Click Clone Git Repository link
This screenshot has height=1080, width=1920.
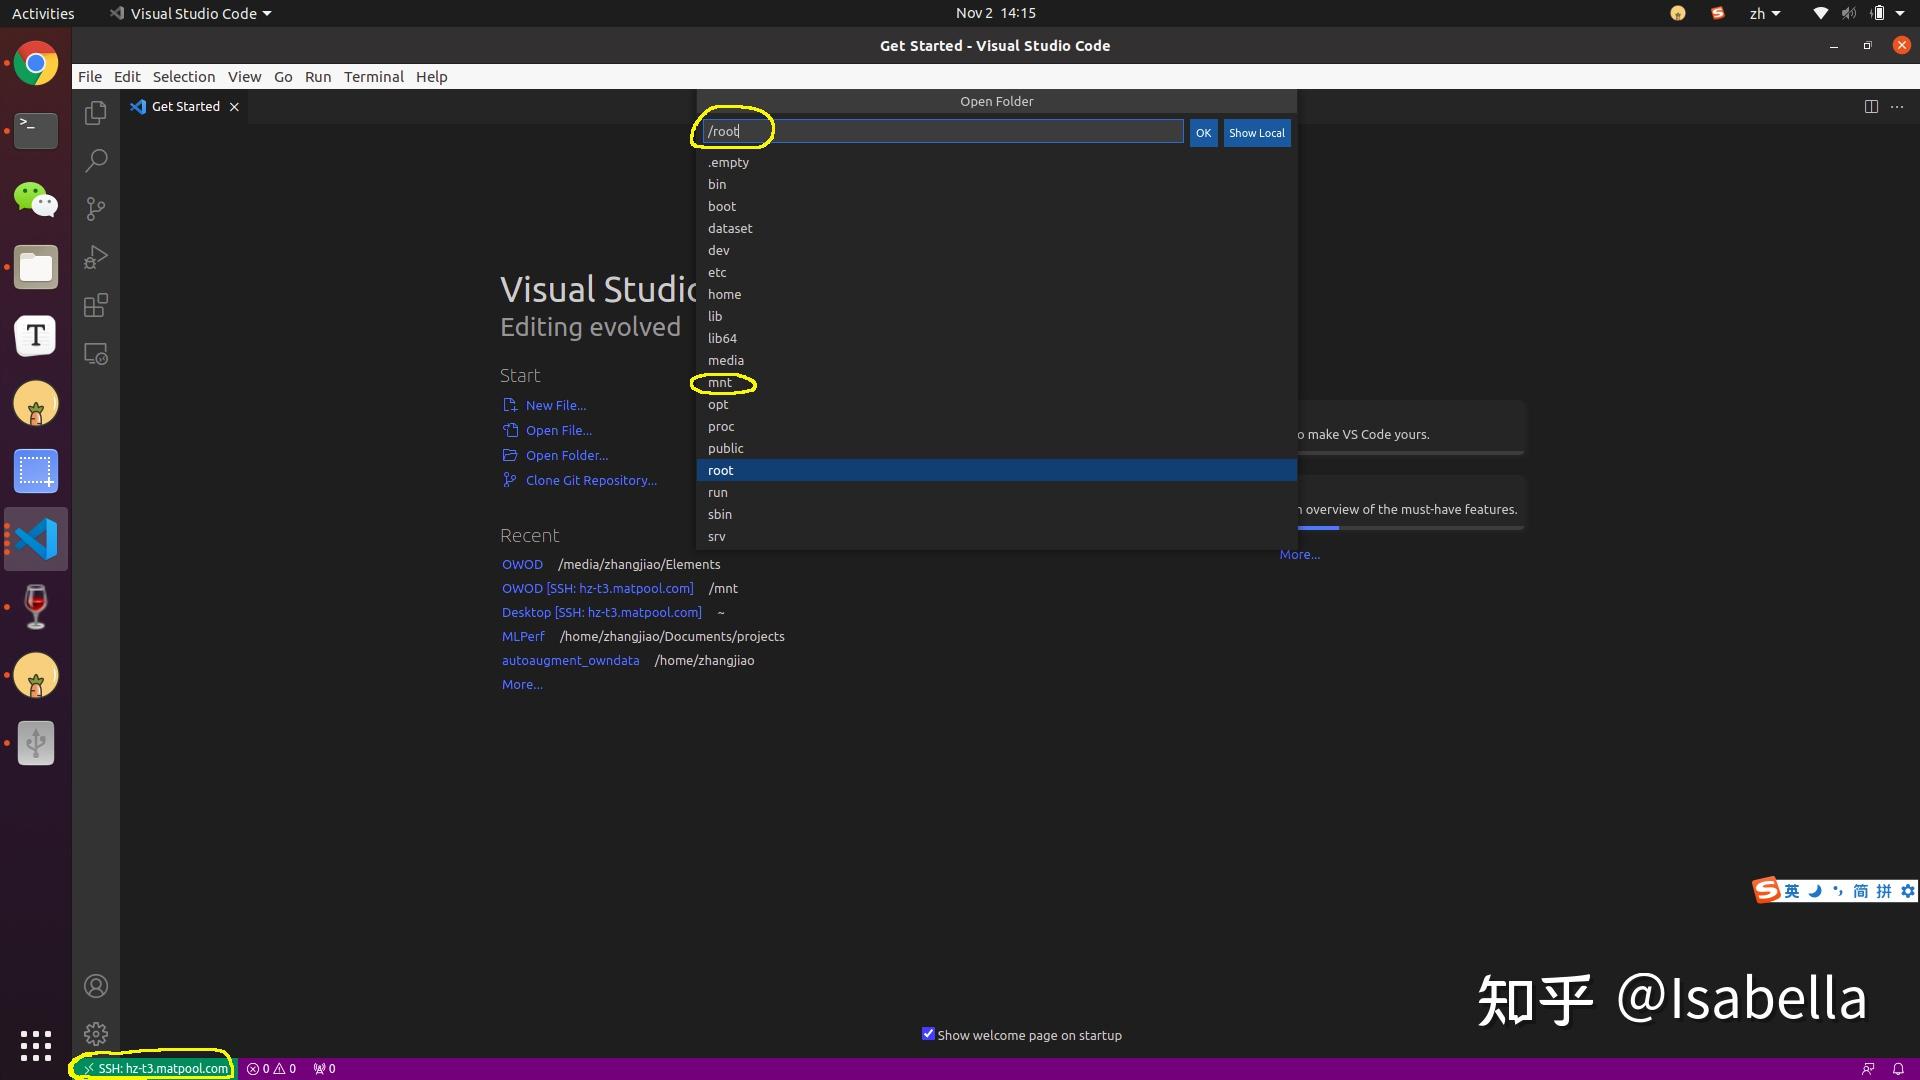click(x=591, y=480)
